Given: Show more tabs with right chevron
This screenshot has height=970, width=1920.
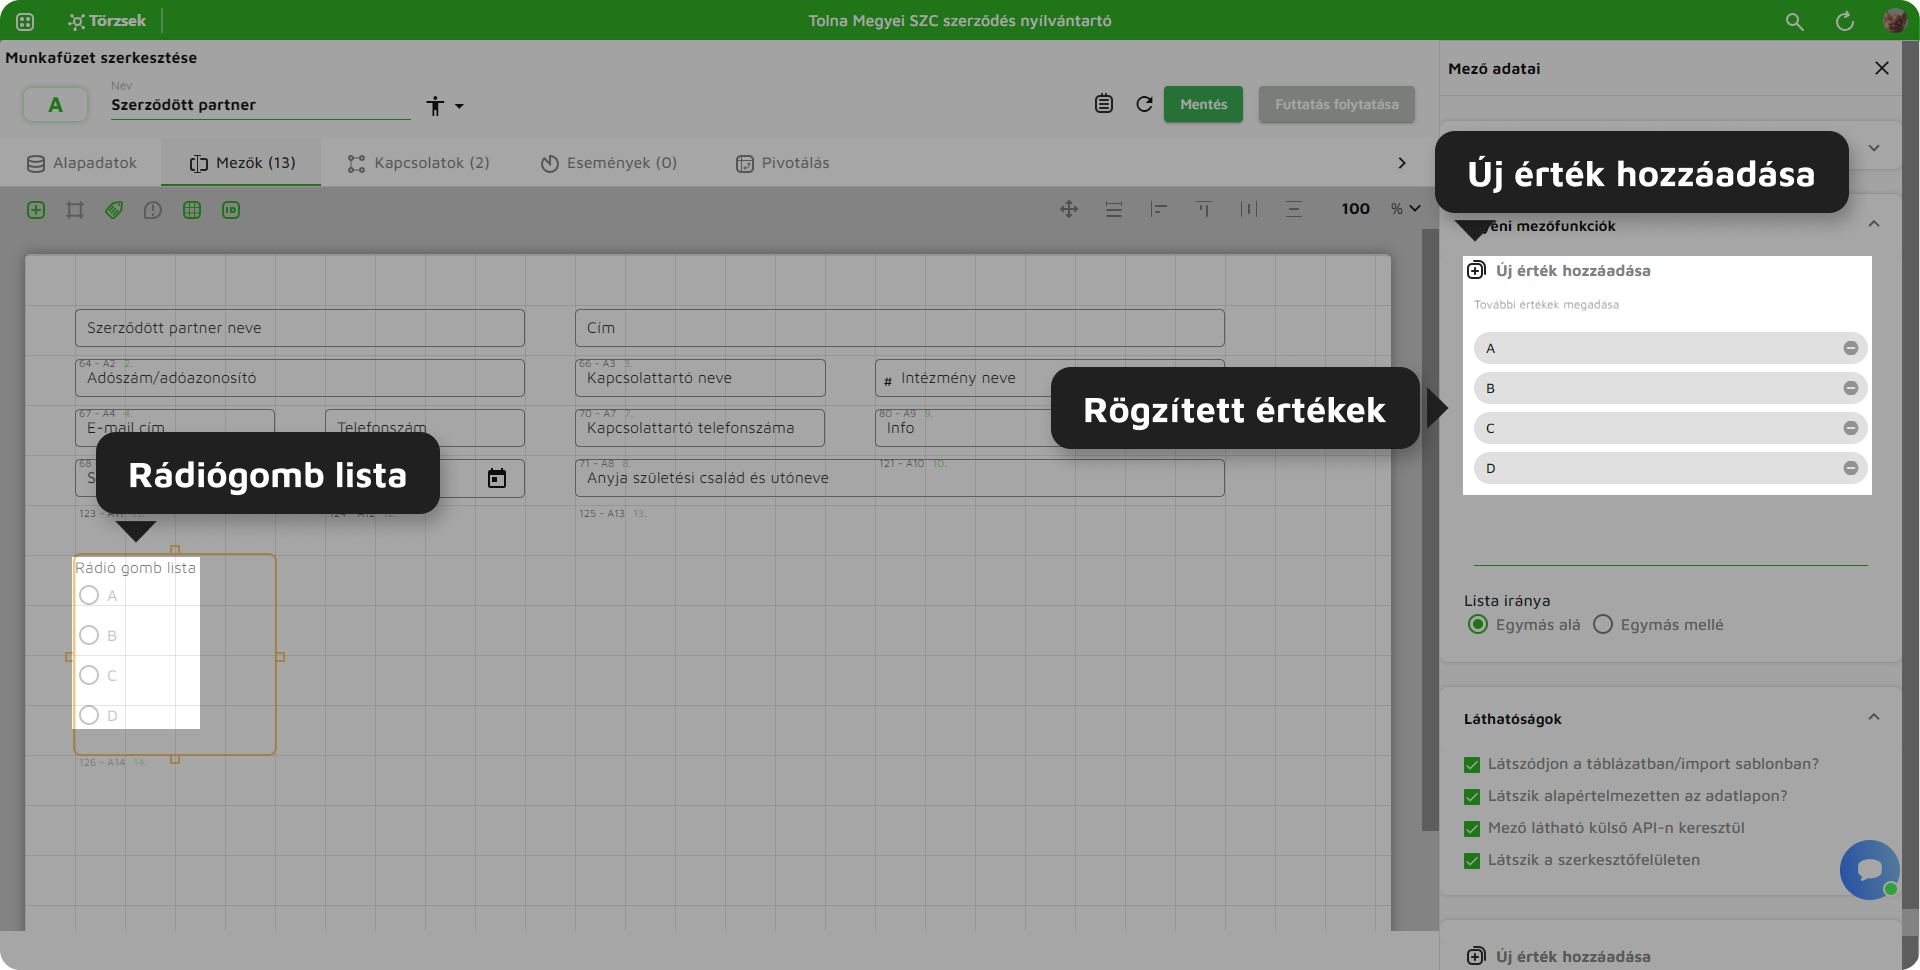Looking at the screenshot, I should pos(1402,163).
